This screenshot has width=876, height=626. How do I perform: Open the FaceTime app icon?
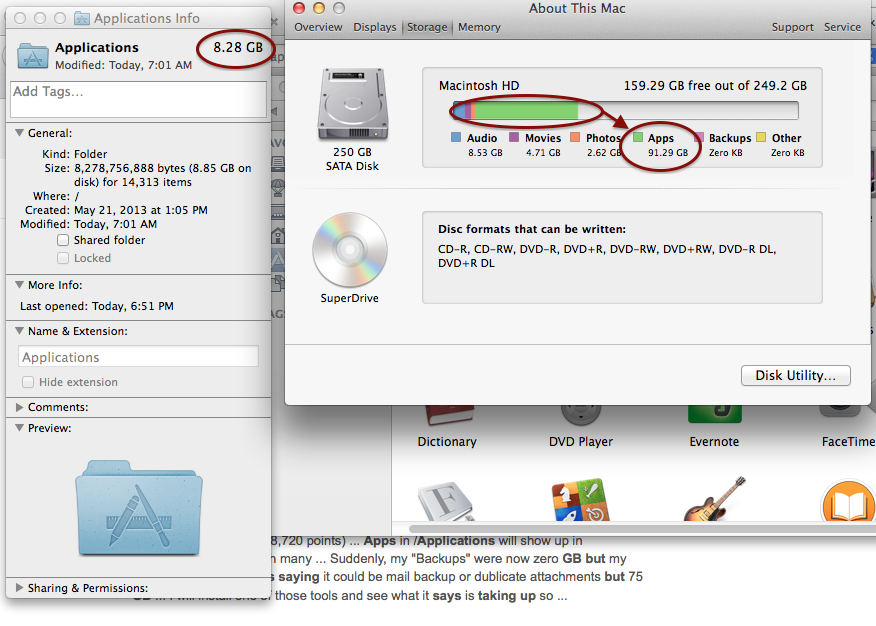(x=840, y=412)
